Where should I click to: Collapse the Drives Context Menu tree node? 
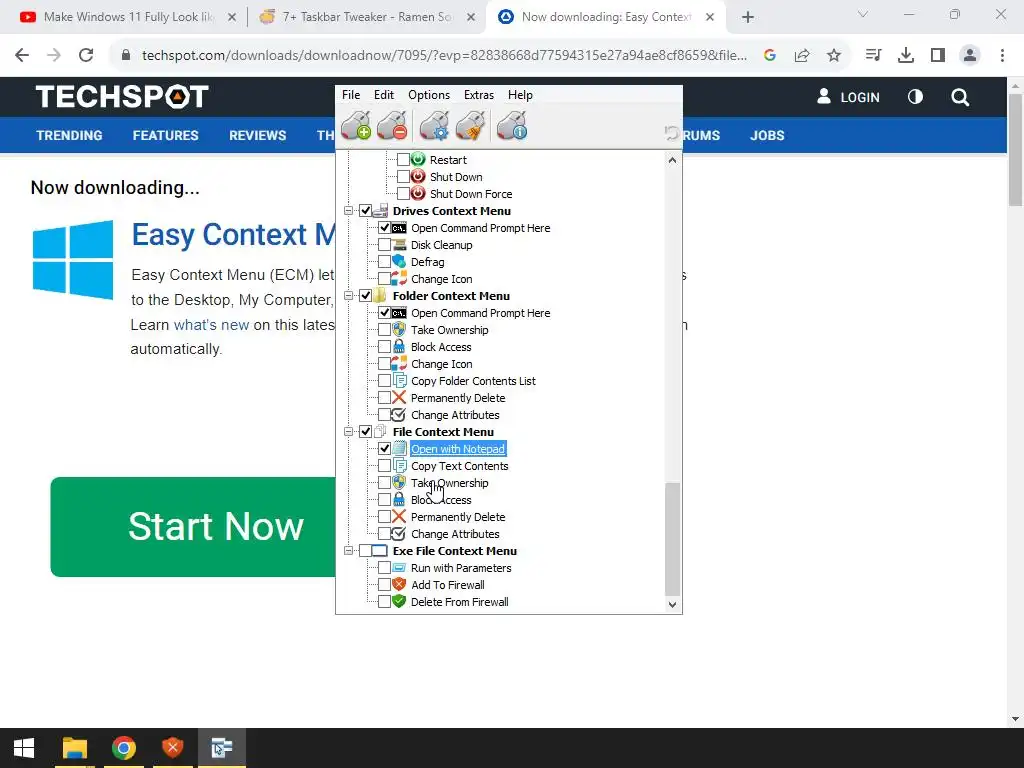coord(349,210)
